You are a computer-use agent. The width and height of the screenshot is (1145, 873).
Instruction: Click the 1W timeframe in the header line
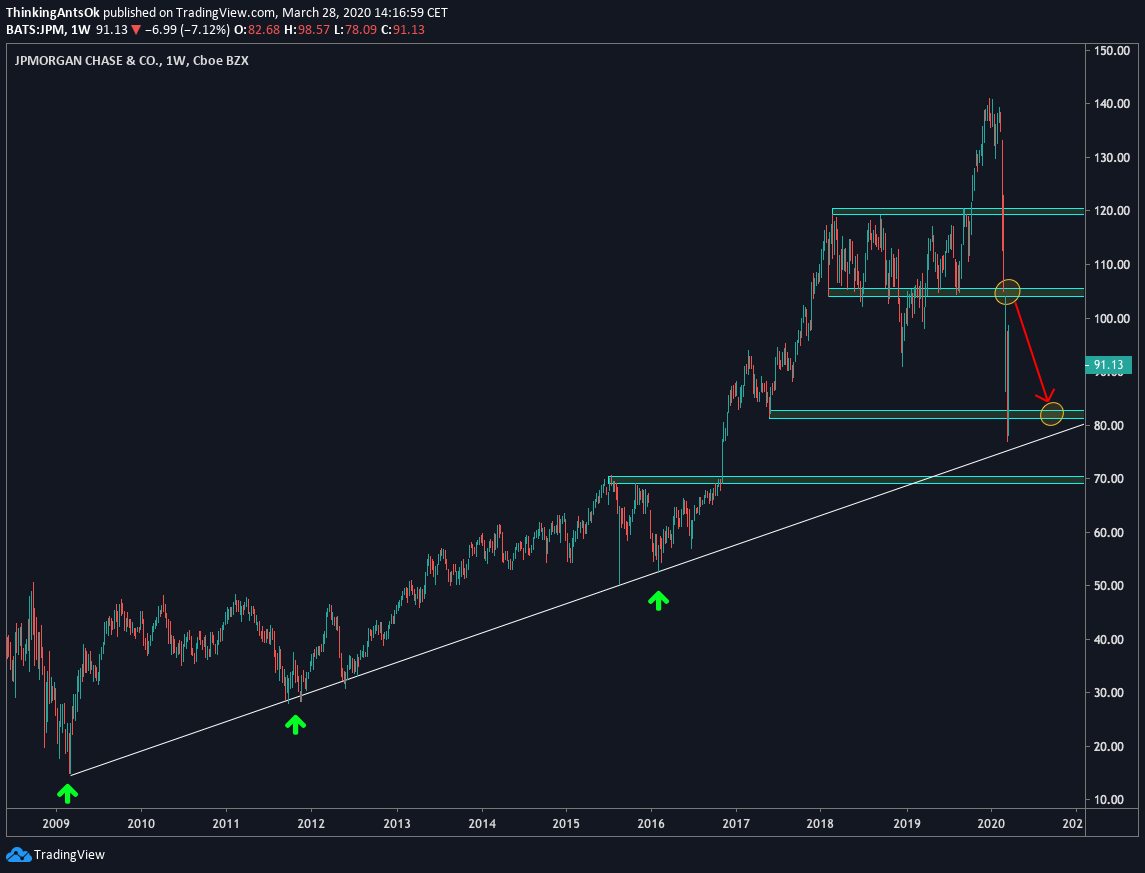pyautogui.click(x=81, y=30)
